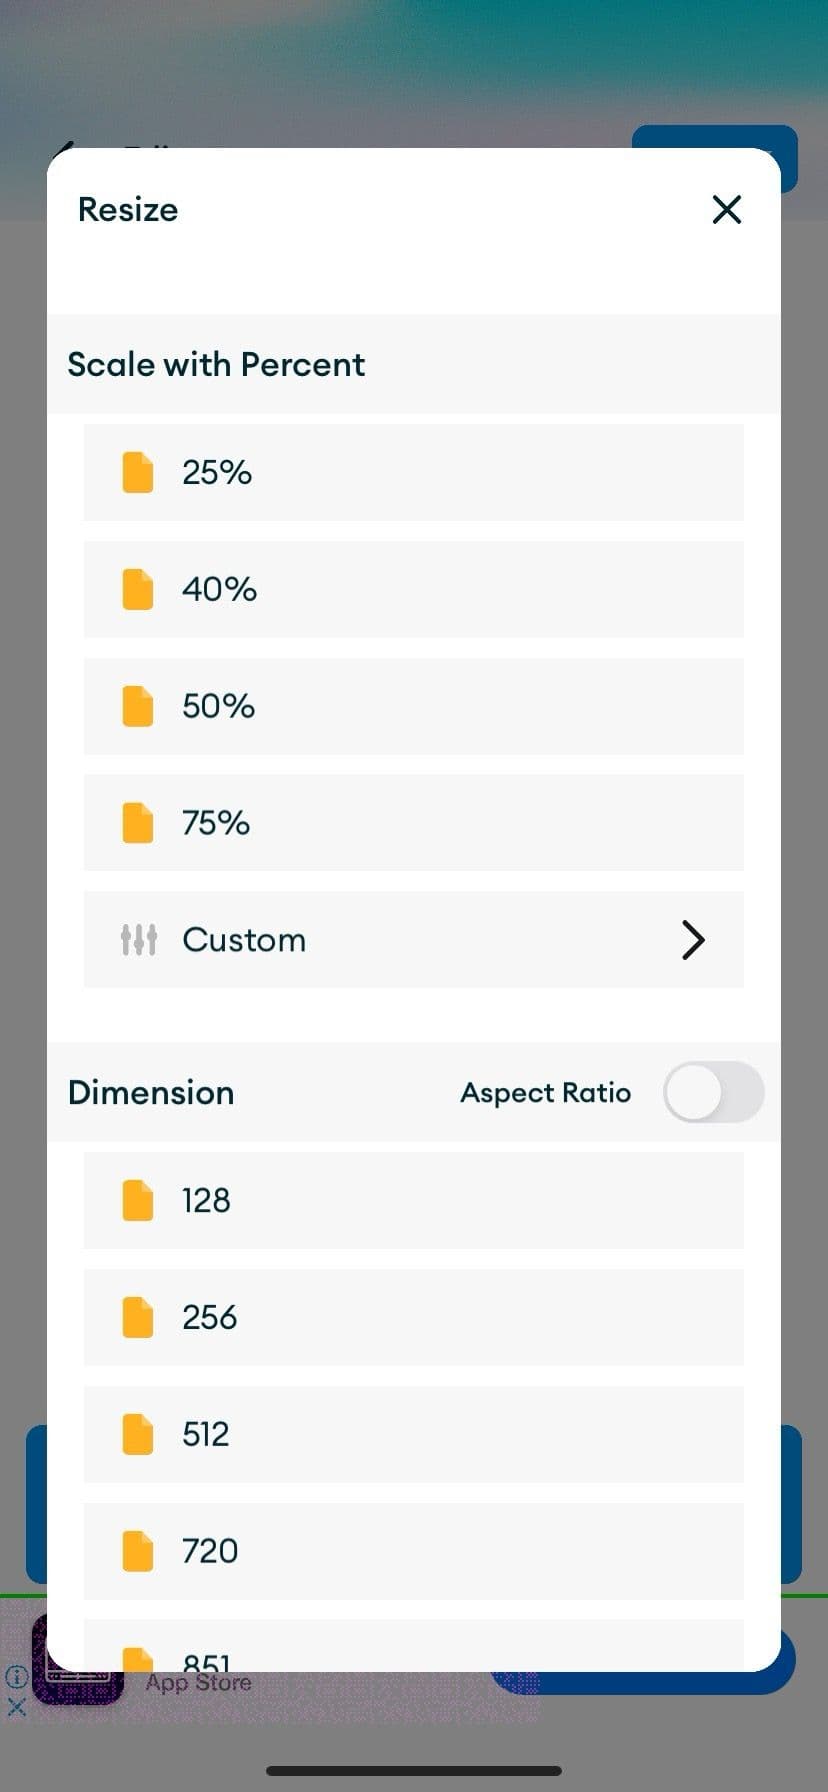Screen dimensions: 828x1792
Task: Select the 75% scale option
Action: tap(413, 824)
